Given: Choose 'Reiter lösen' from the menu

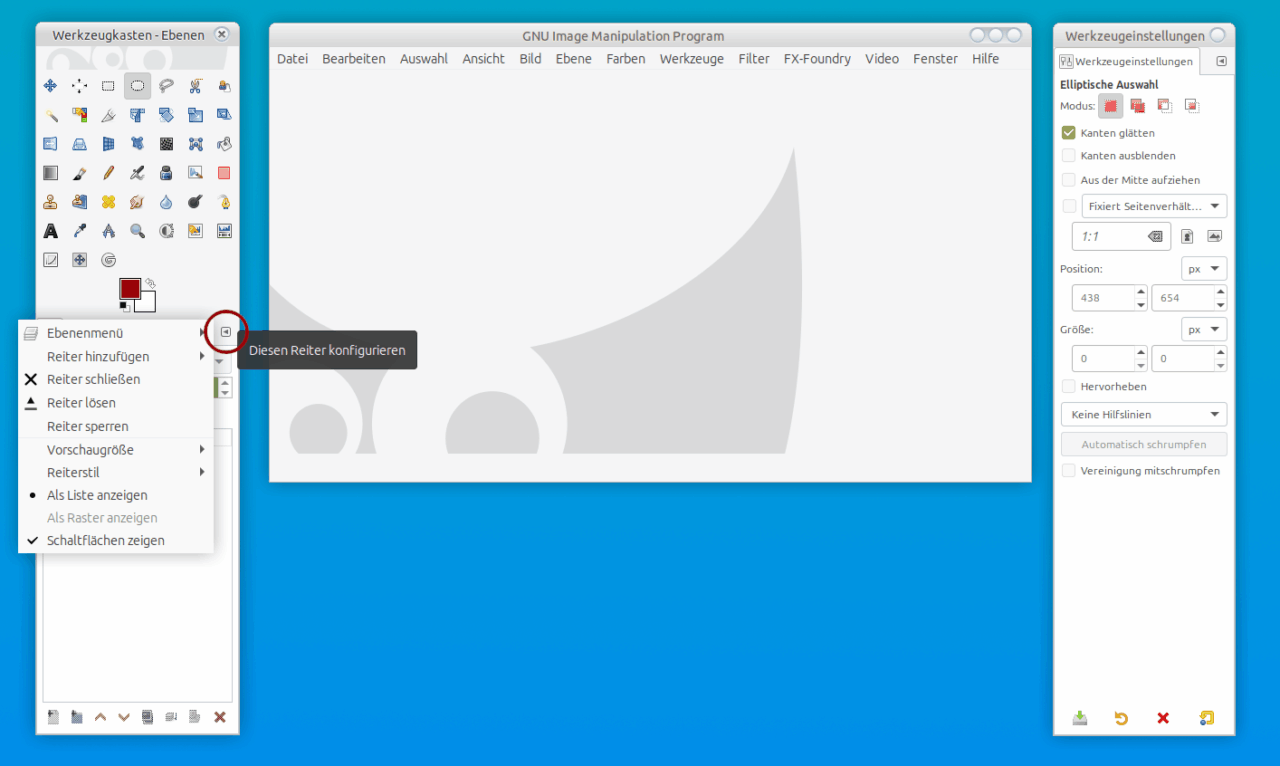Looking at the screenshot, I should click(x=116, y=403).
